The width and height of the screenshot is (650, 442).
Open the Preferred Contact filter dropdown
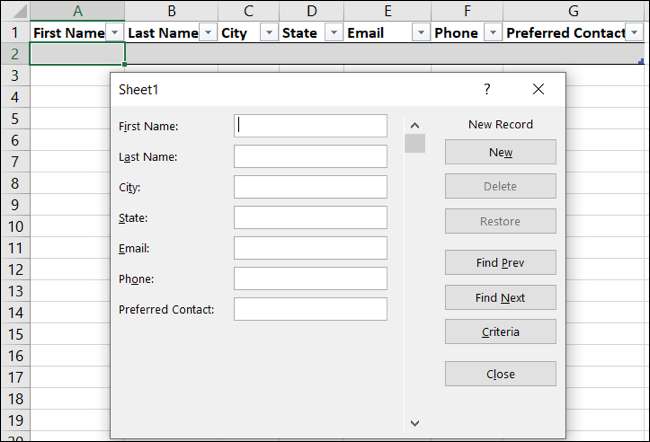pyautogui.click(x=634, y=33)
